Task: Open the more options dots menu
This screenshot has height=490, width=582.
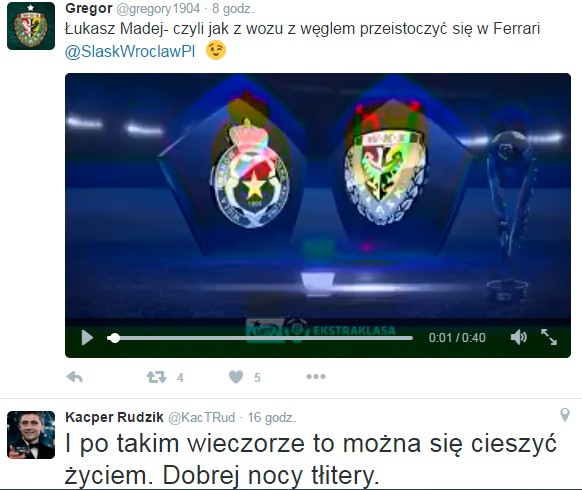Action: tap(316, 376)
